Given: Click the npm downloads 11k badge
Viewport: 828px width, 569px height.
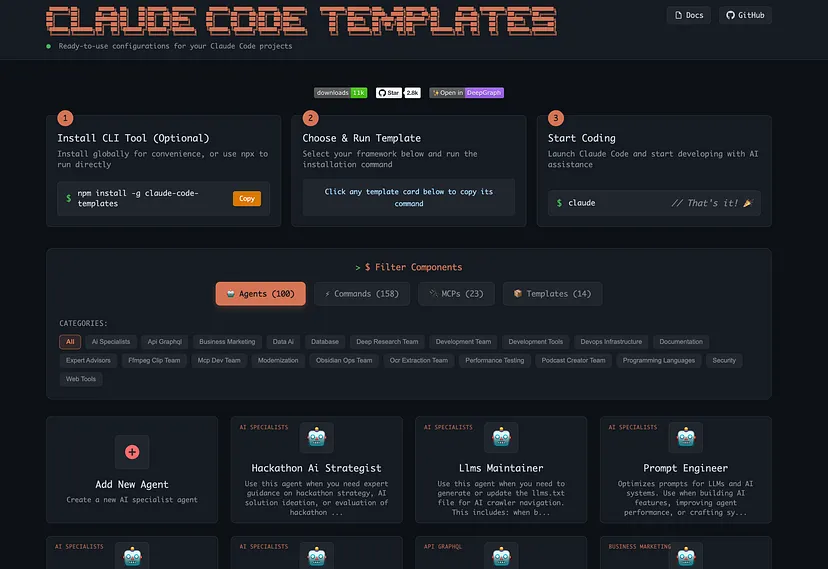Looking at the screenshot, I should pyautogui.click(x=341, y=93).
